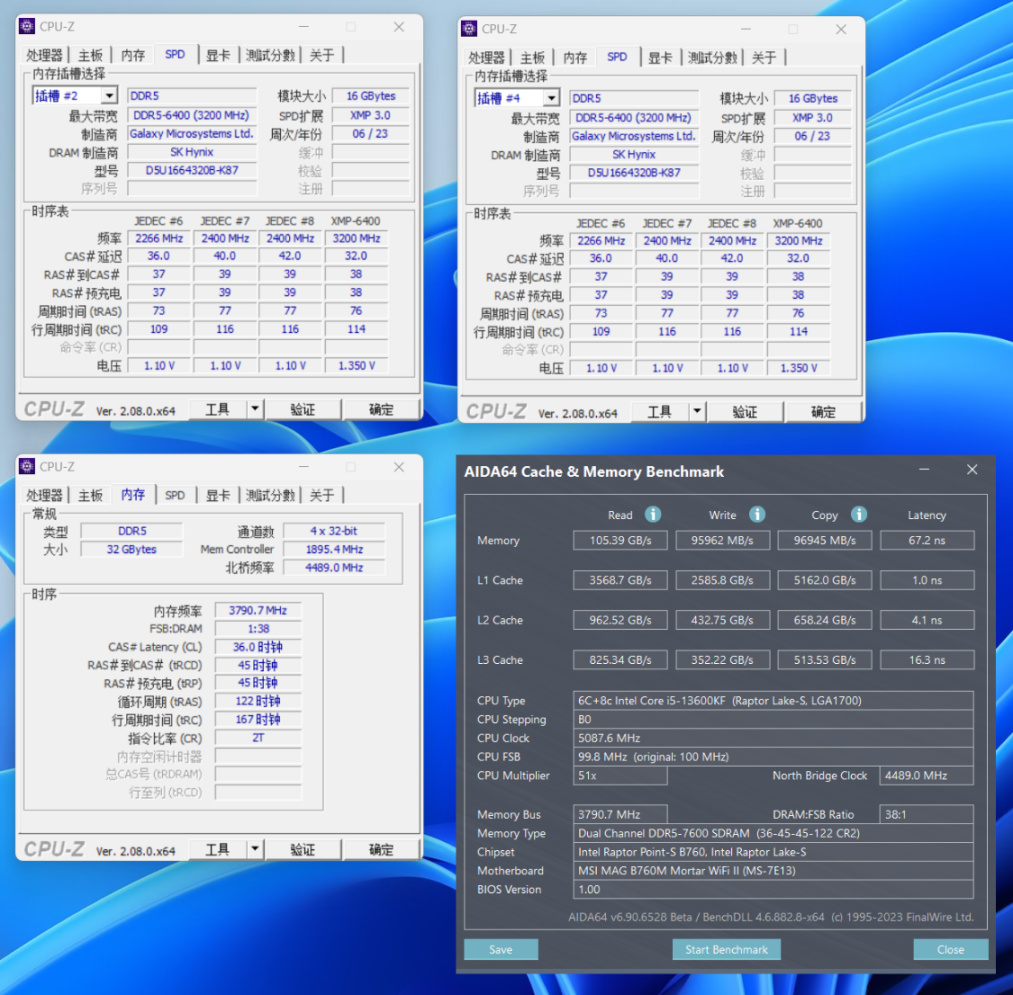Switch to 主板 tab in slot #2 CPU-Z window
Screen dimensions: 1013x995
90,56
